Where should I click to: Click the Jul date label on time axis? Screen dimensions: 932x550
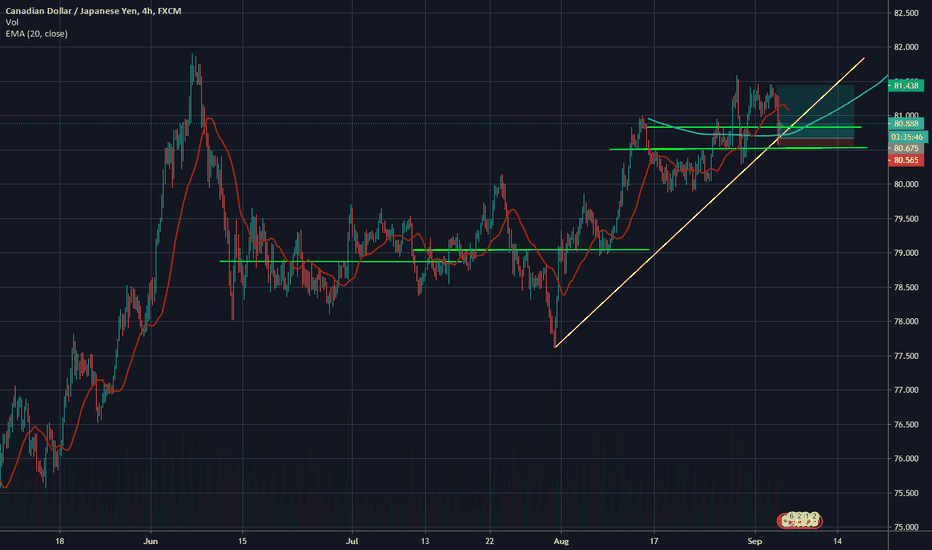(x=352, y=541)
